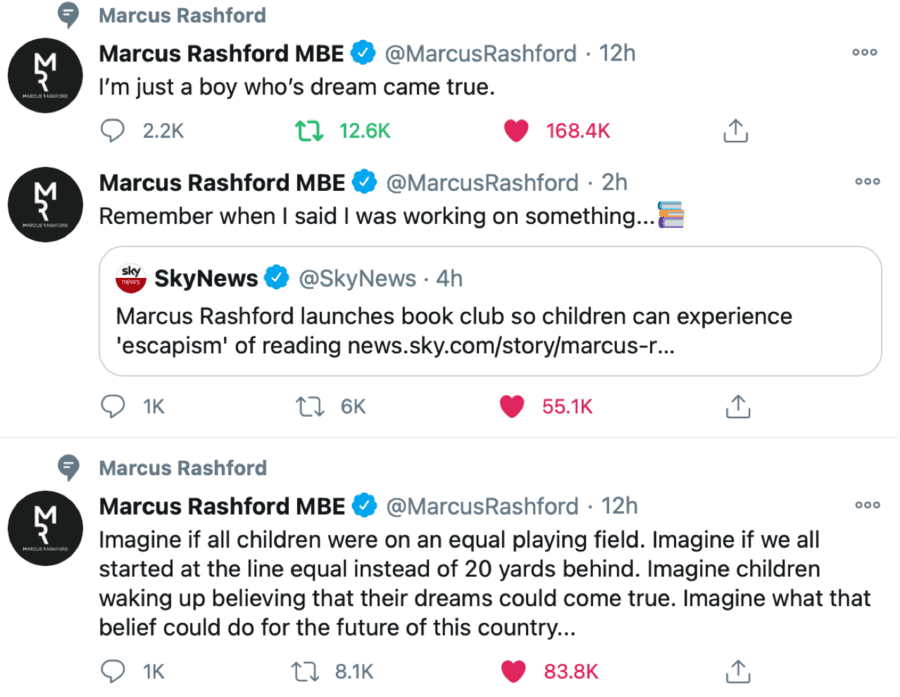Viewport: 900px width, 697px height.
Task: Undo retweet on the "dream came true" tweet
Action: click(x=305, y=131)
